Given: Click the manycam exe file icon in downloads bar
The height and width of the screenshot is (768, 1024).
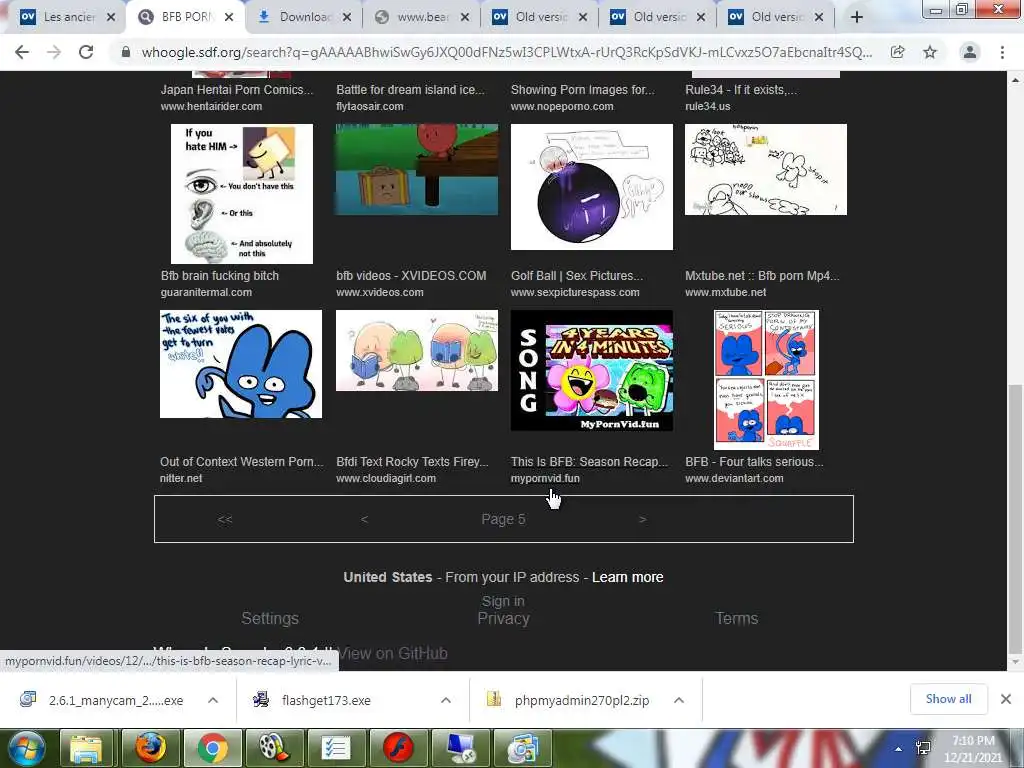Looking at the screenshot, I should coord(28,699).
